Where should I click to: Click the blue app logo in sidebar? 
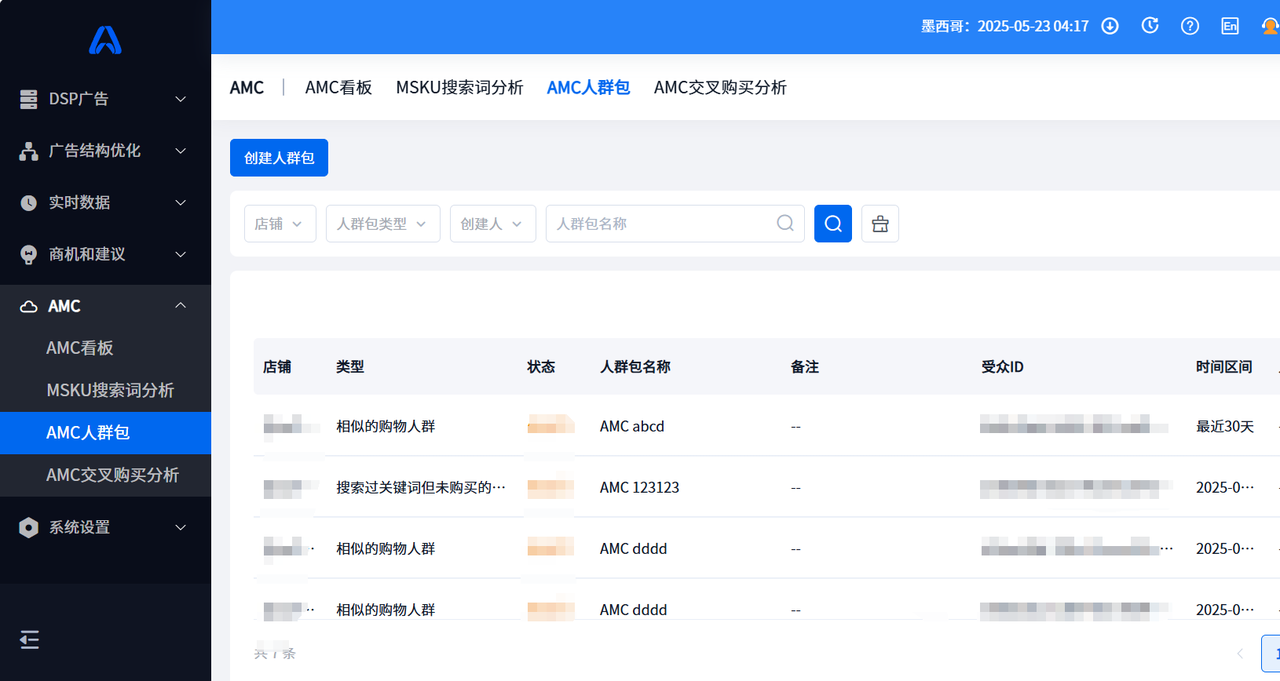105,39
